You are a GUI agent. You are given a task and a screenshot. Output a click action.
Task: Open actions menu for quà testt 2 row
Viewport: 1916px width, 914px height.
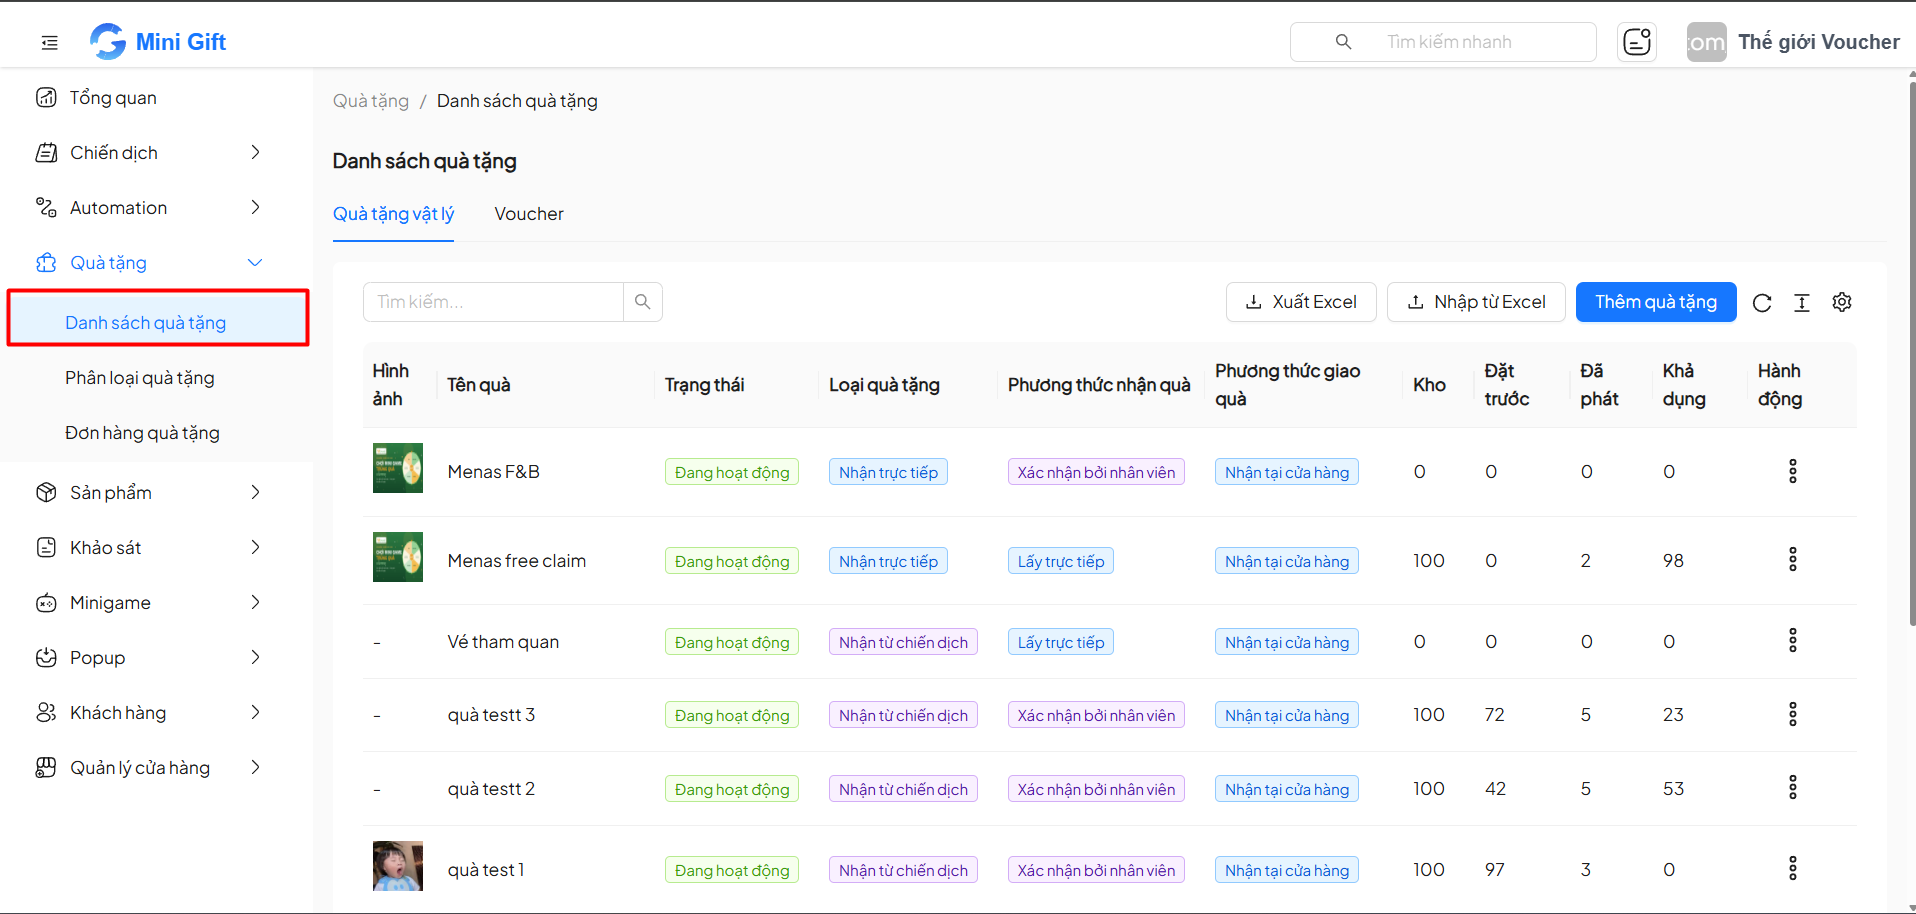point(1793,788)
